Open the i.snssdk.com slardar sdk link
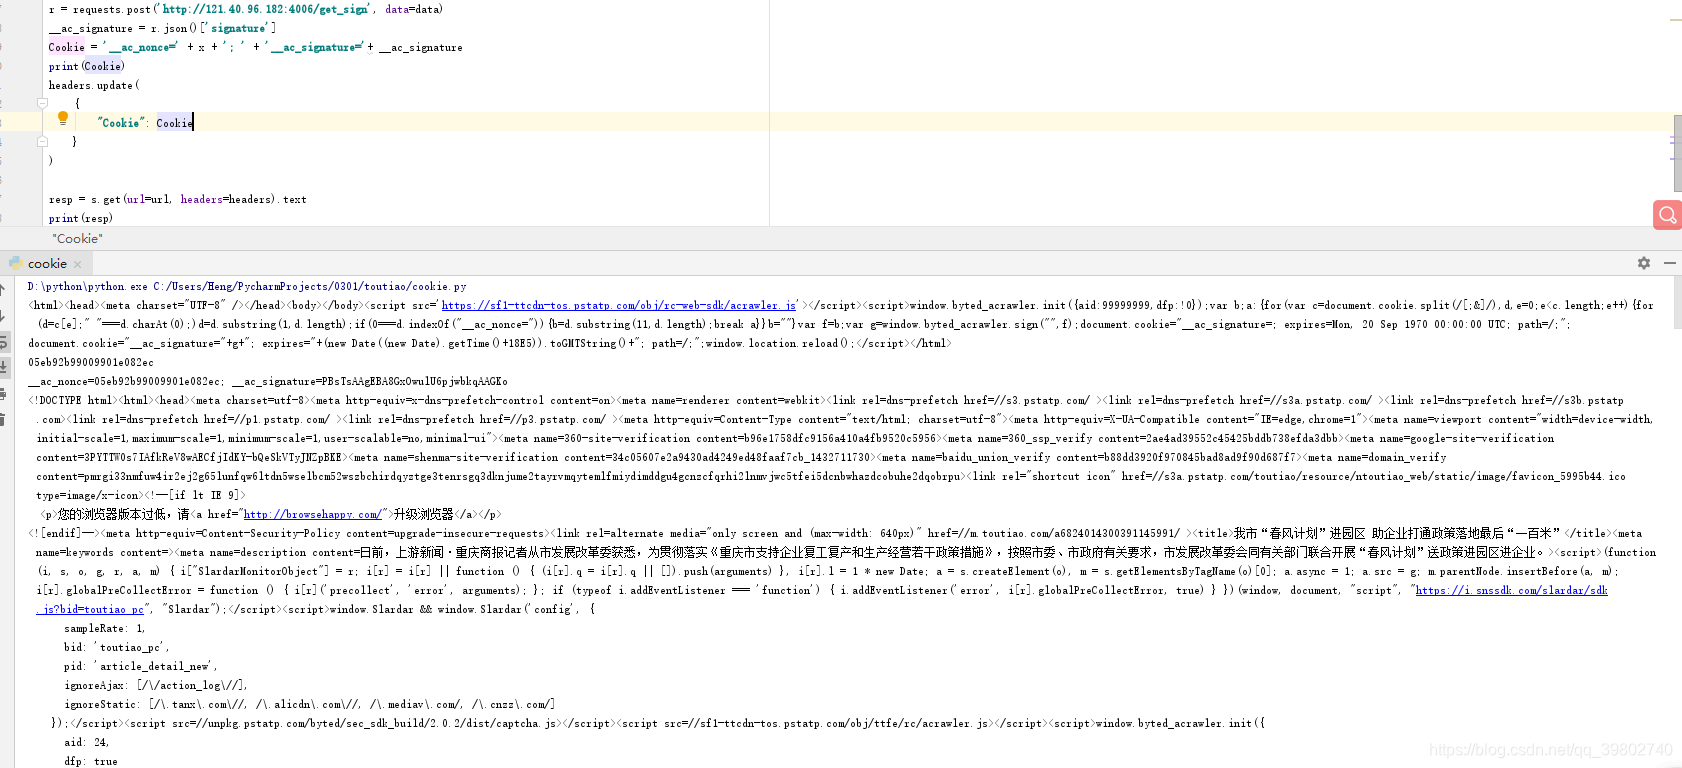The image size is (1682, 768). pyautogui.click(x=1512, y=590)
